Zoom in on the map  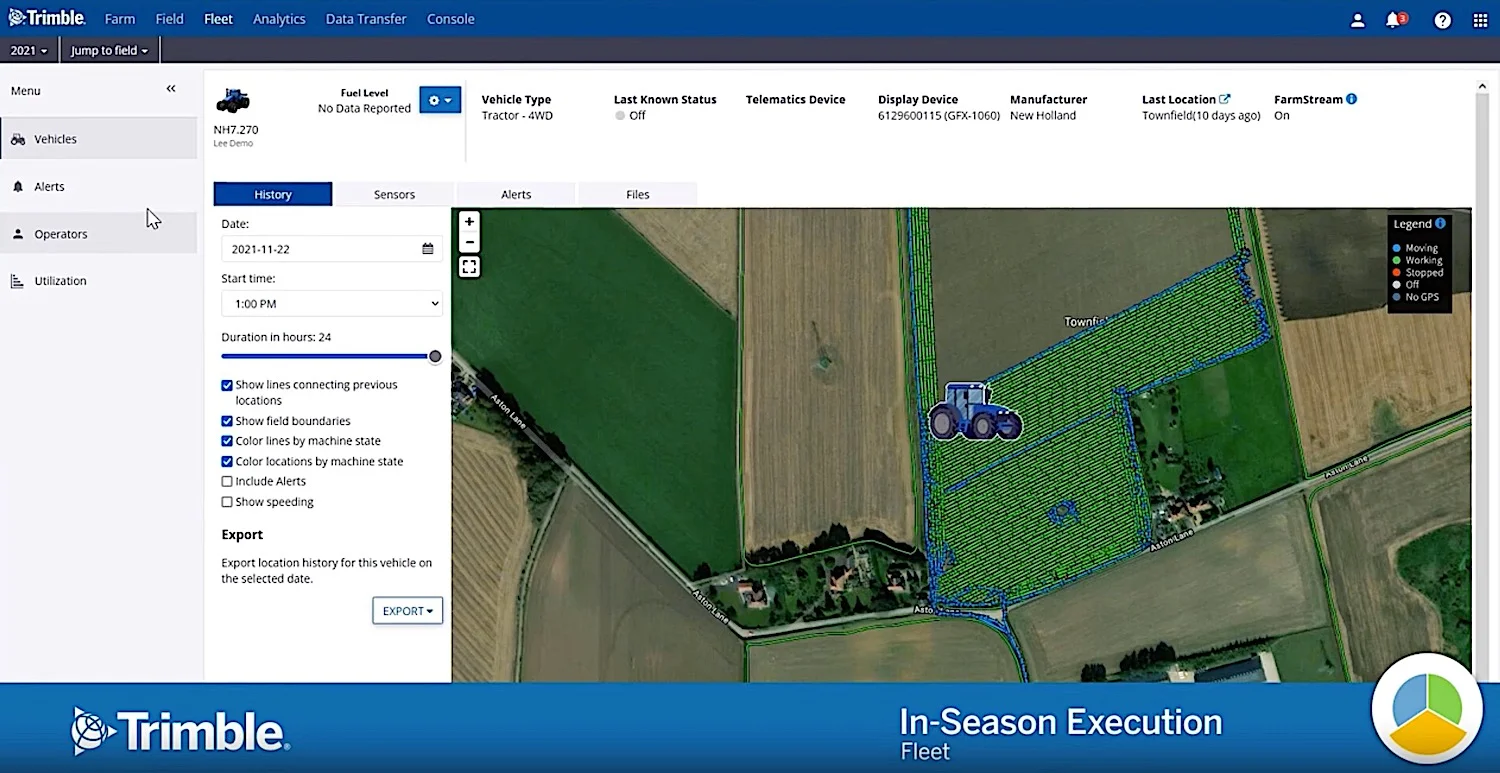click(x=469, y=222)
